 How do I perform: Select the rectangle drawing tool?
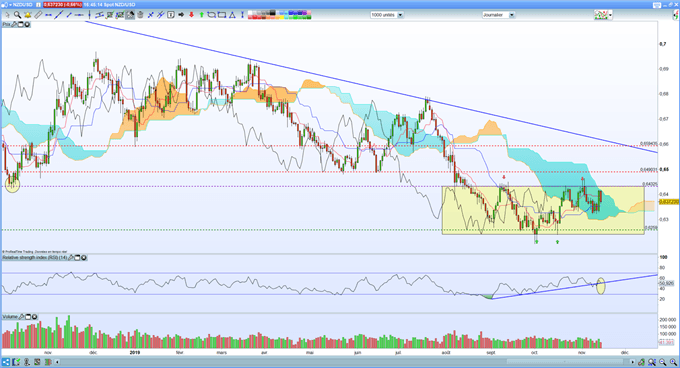point(222,15)
